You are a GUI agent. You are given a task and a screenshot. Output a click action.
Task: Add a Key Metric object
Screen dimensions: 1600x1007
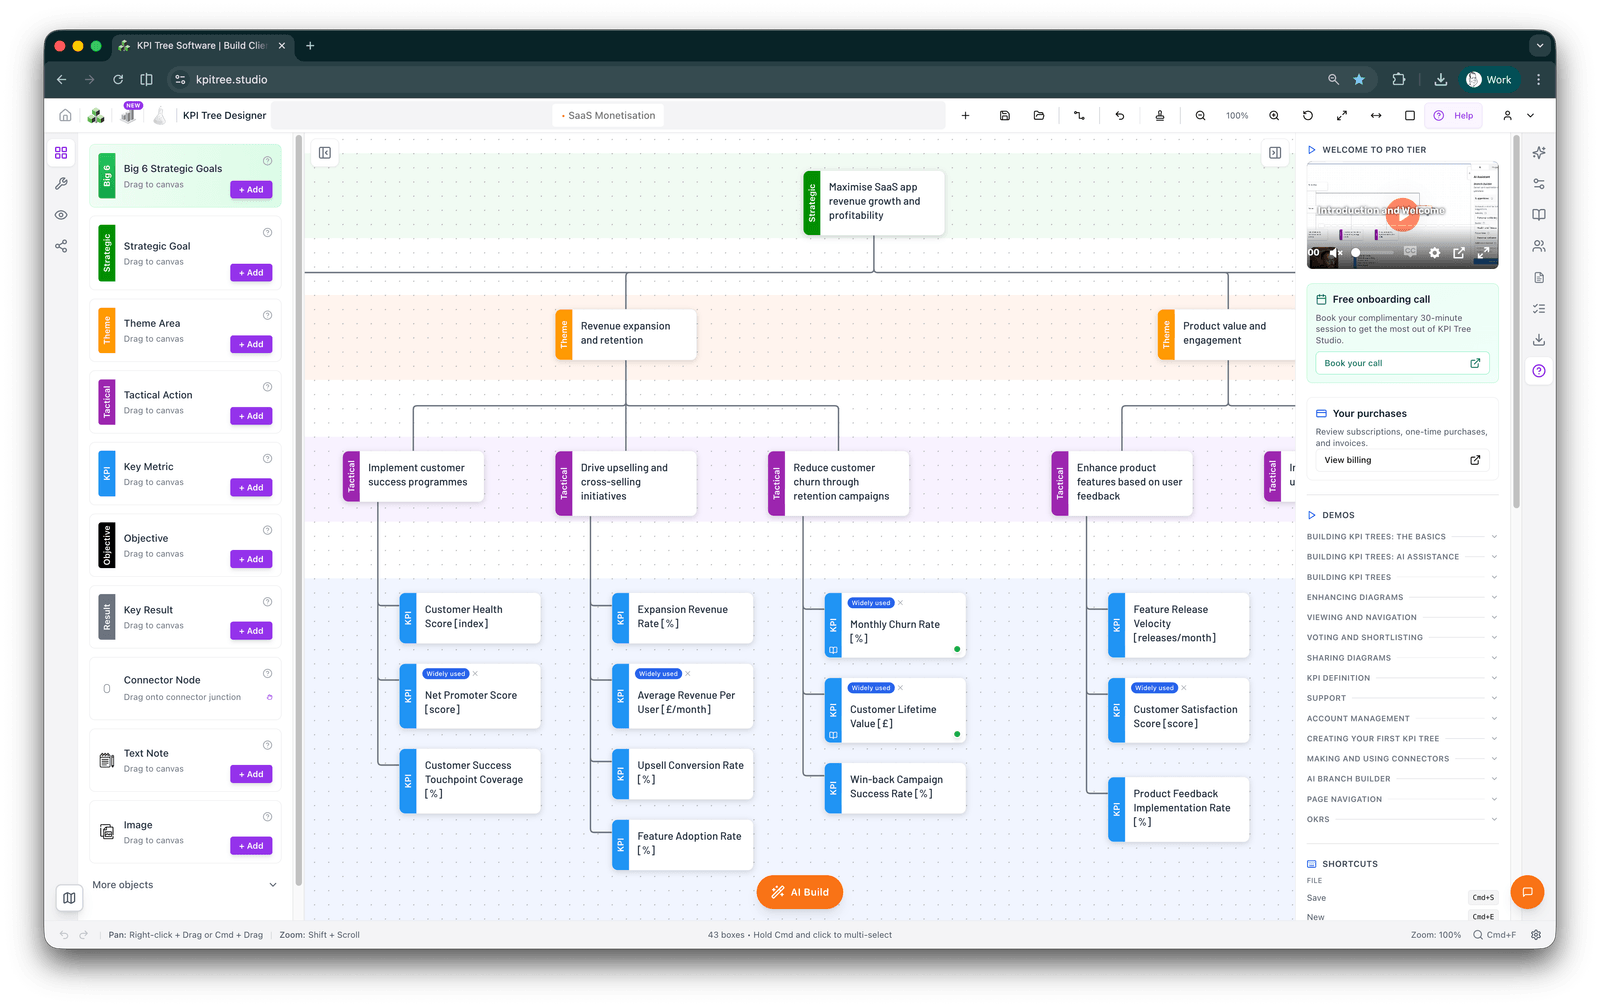(x=251, y=488)
